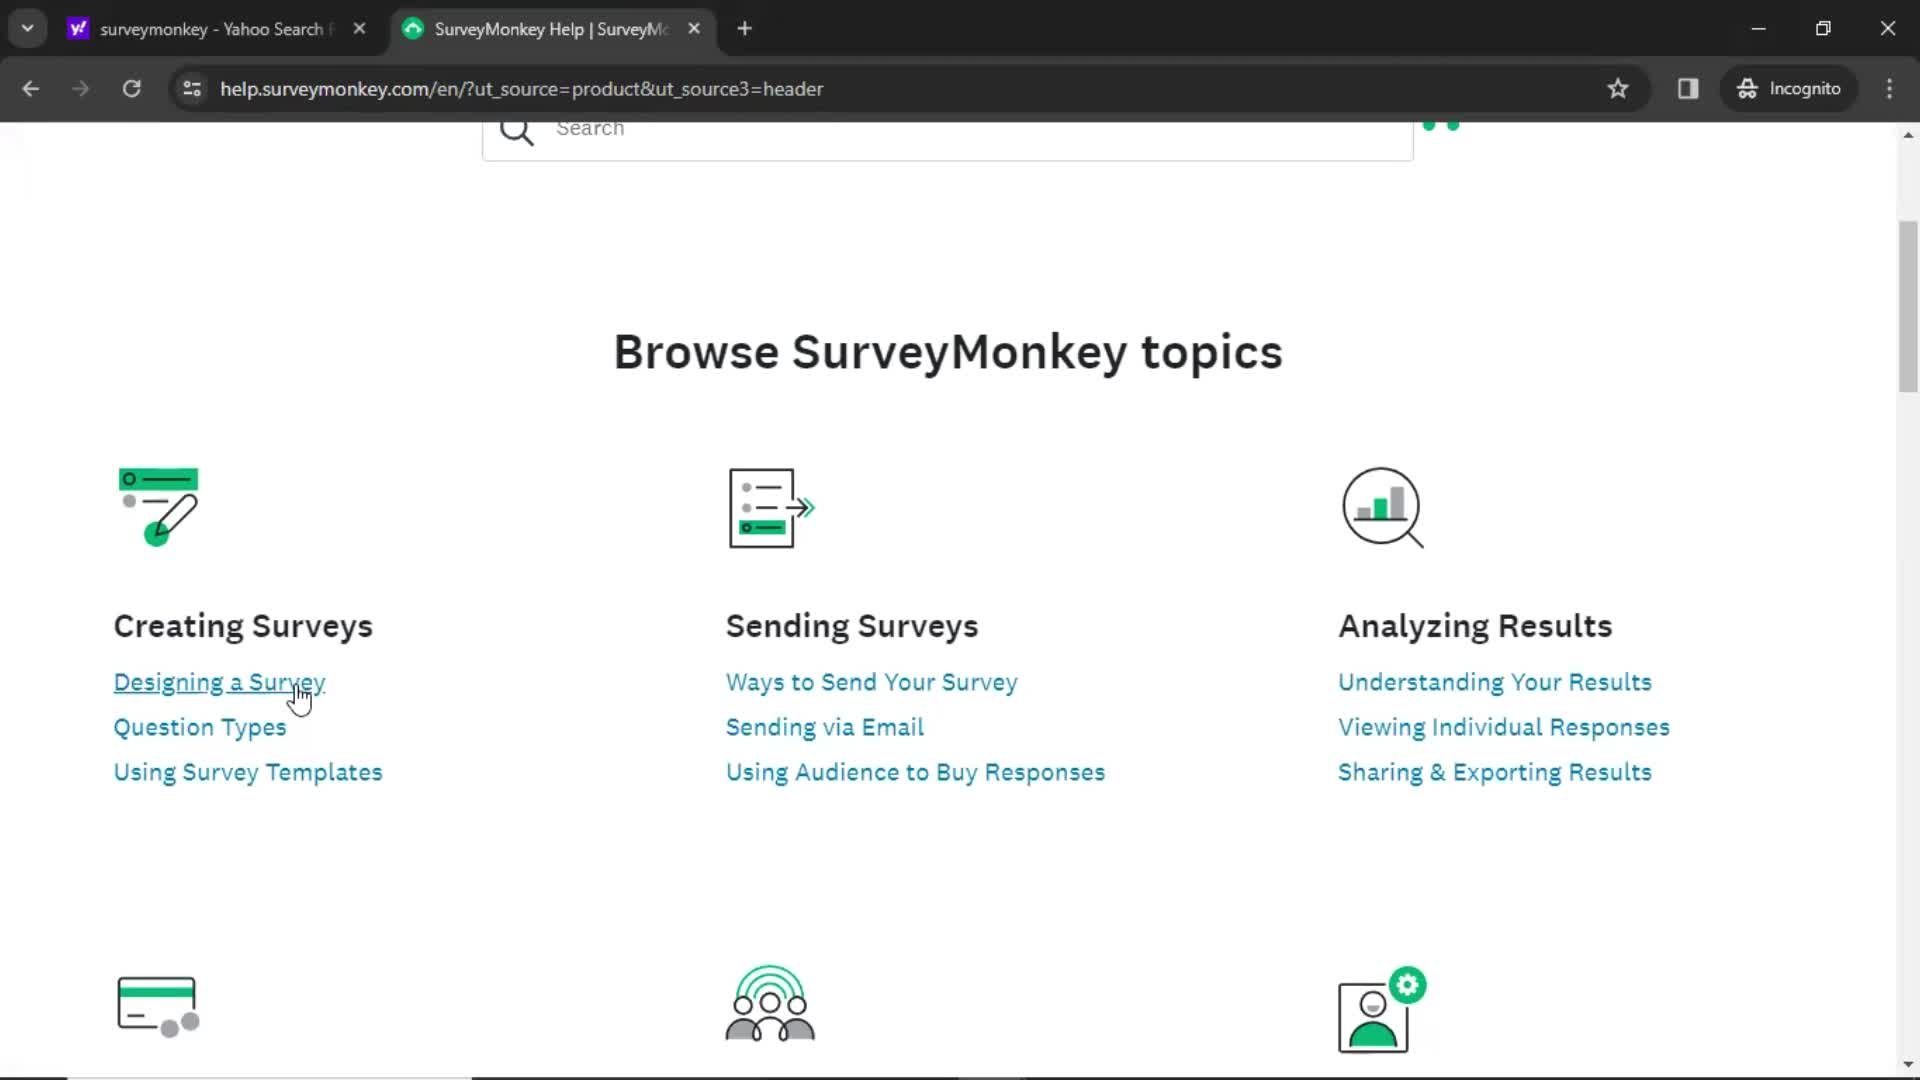Click the Creating Surveys topic icon
The width and height of the screenshot is (1920, 1080).
[158, 508]
